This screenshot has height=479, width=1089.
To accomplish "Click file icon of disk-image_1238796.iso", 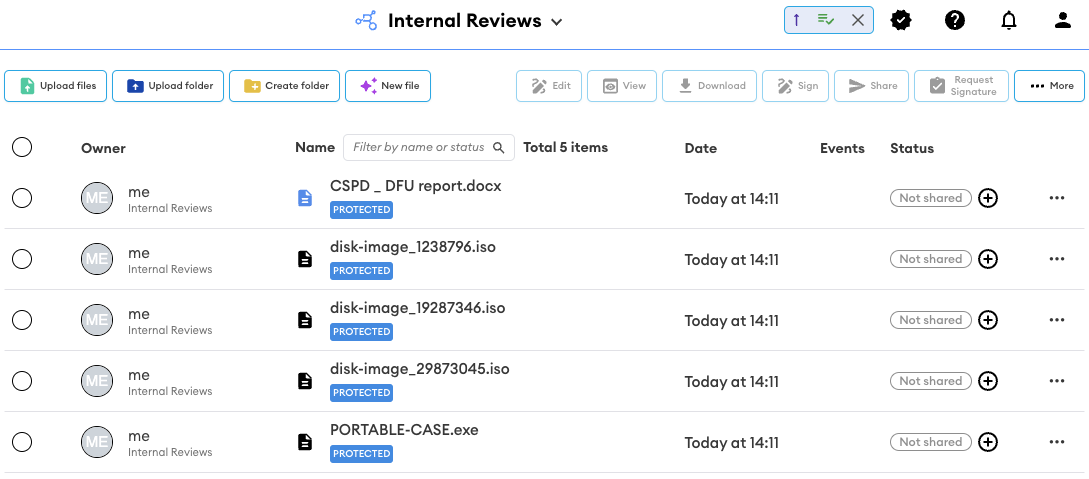I will click(305, 260).
